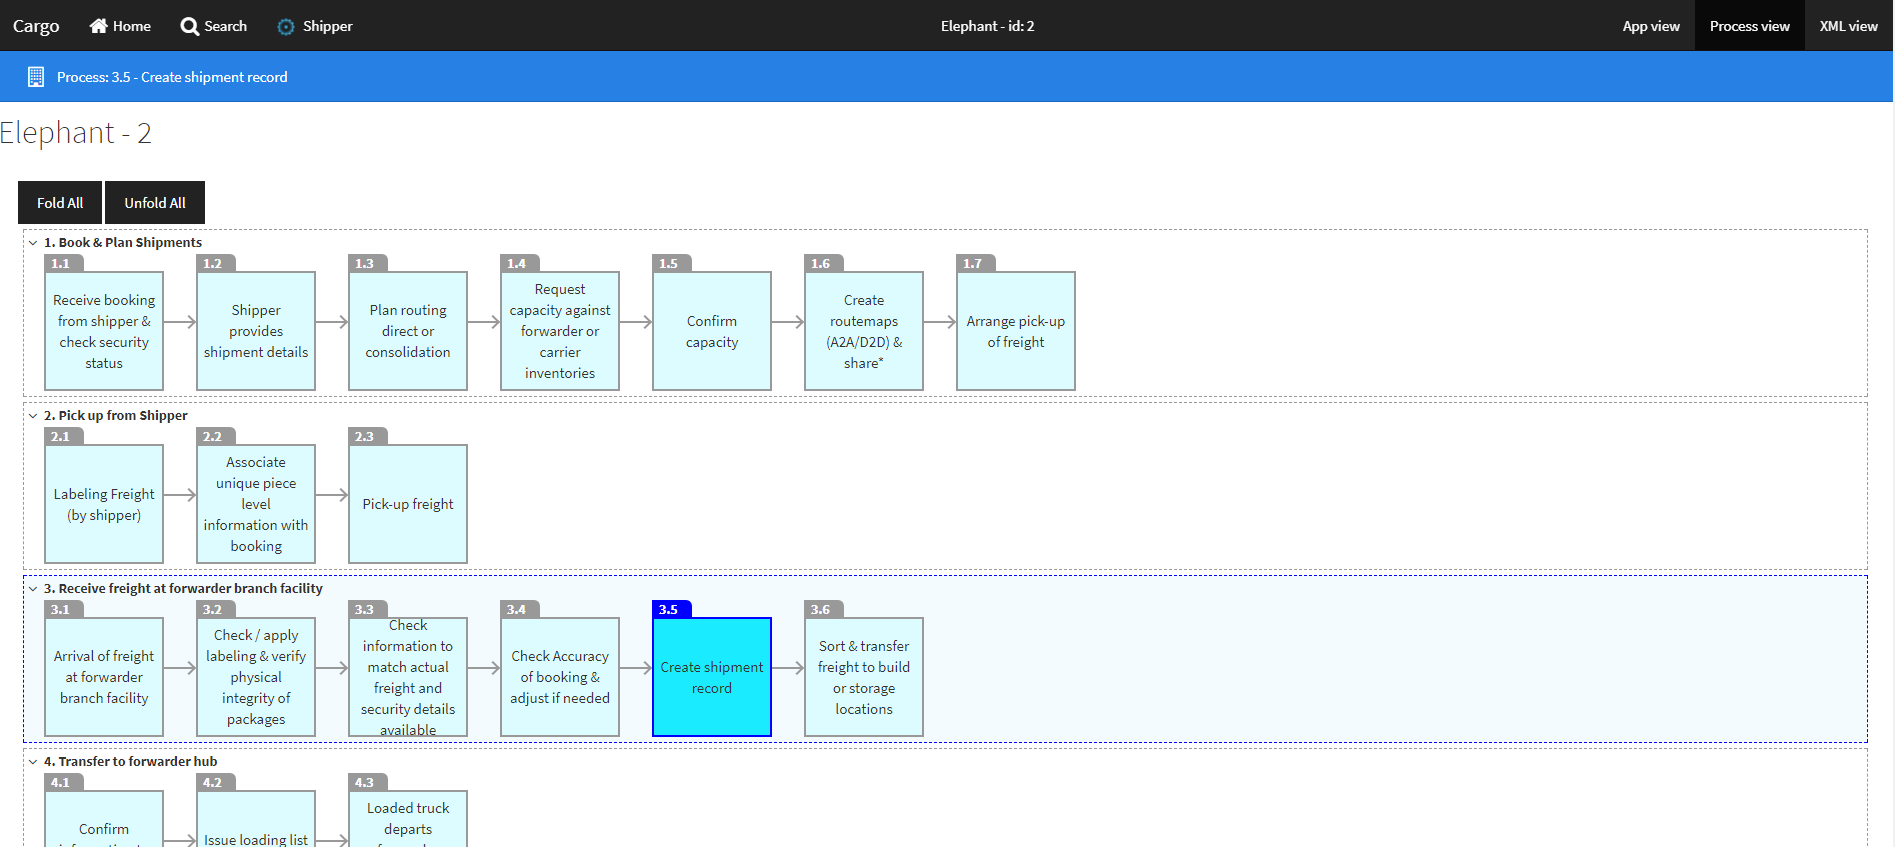Select the Process view tab
This screenshot has height=847, width=1895.
coord(1749,26)
